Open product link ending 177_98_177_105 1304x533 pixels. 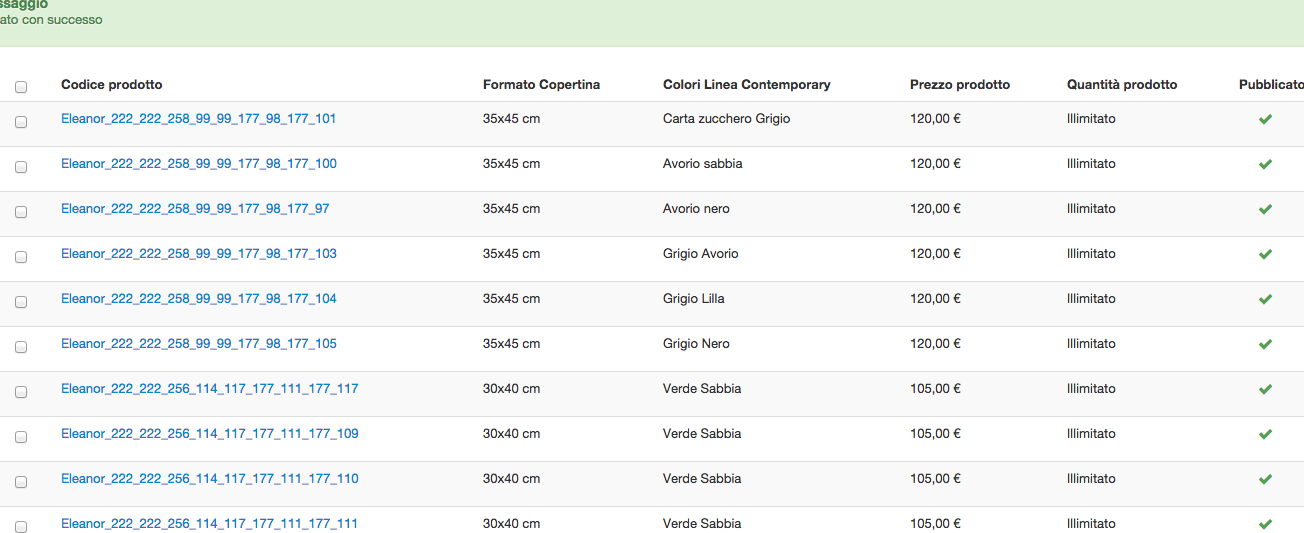[199, 344]
